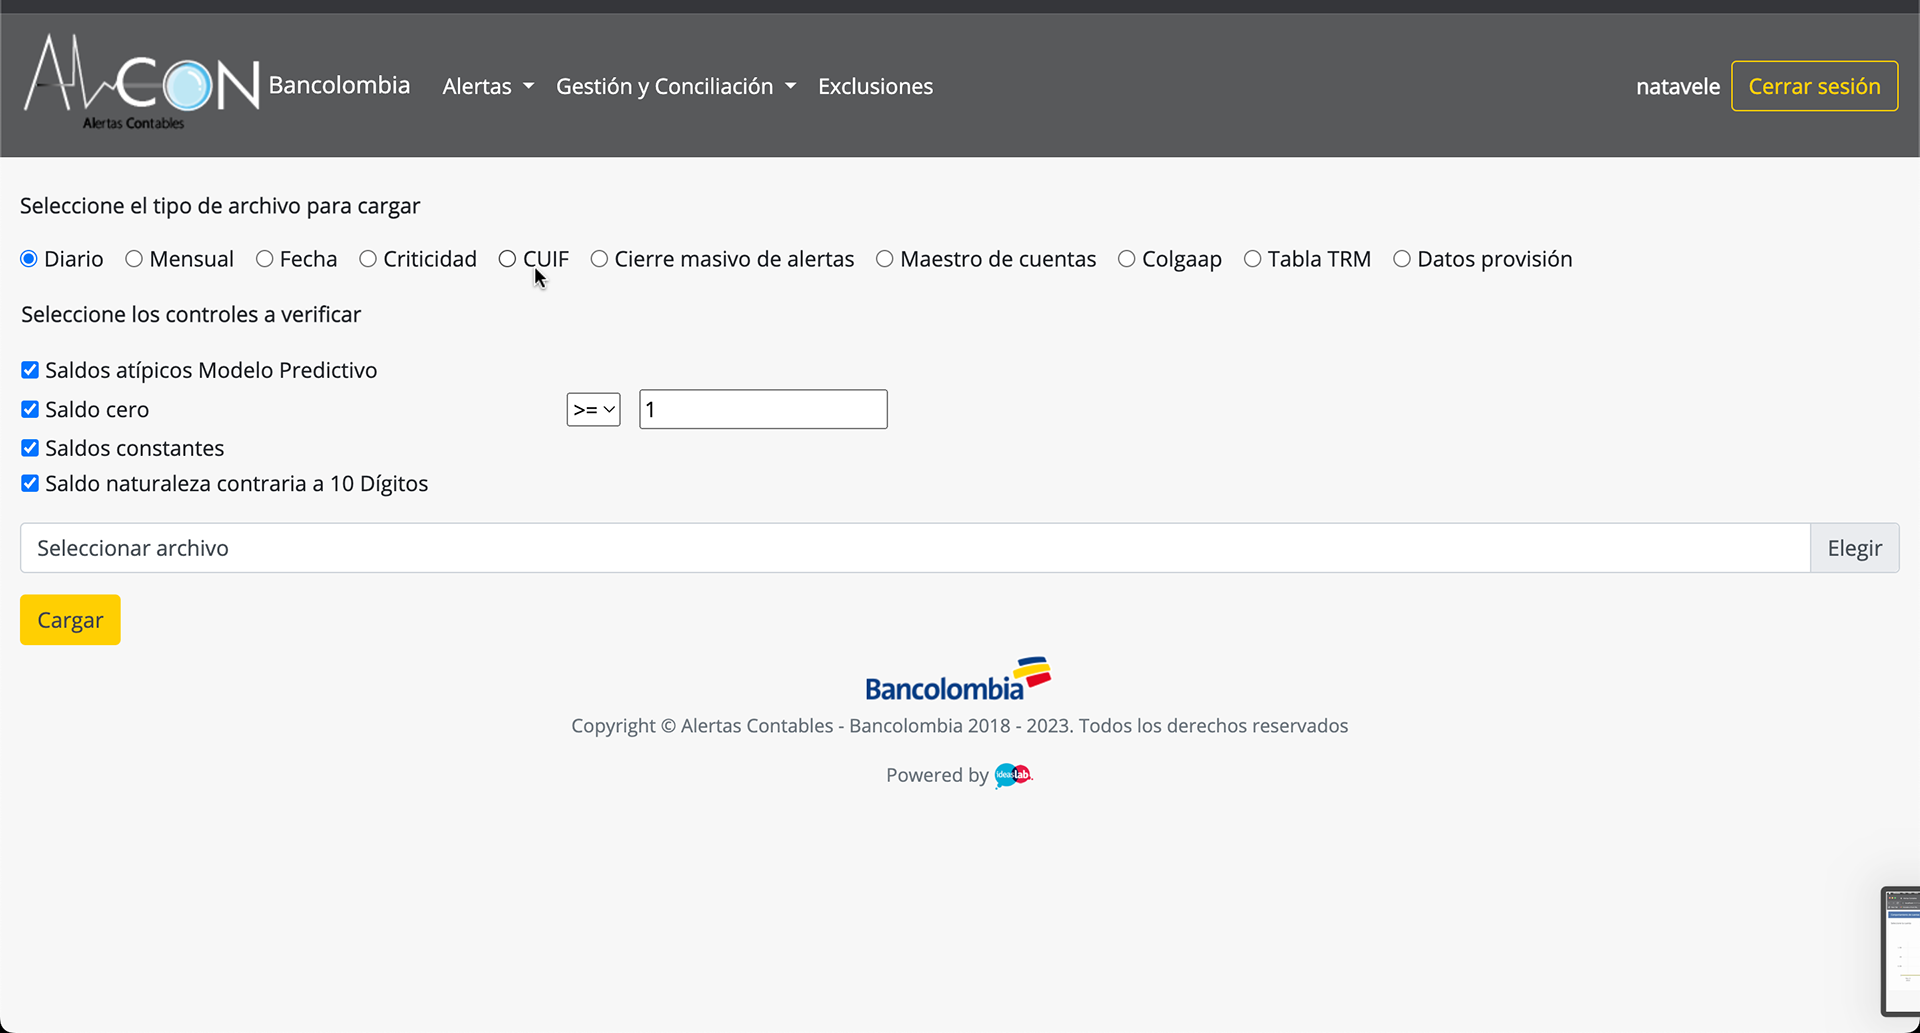Click the Elegir file browse button
The image size is (1920, 1033).
coord(1854,548)
